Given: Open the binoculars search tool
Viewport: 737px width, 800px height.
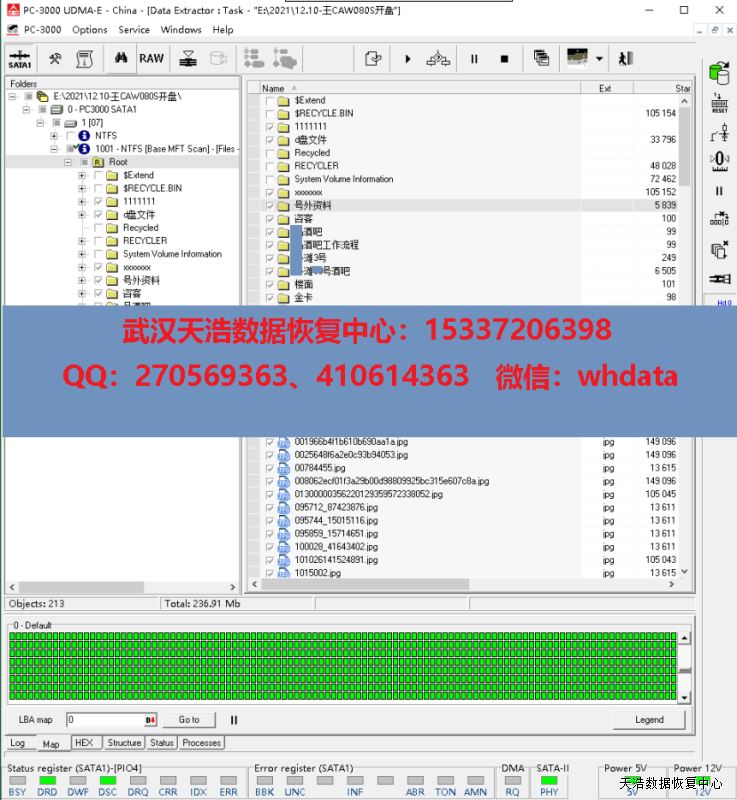Looking at the screenshot, I should pyautogui.click(x=119, y=58).
